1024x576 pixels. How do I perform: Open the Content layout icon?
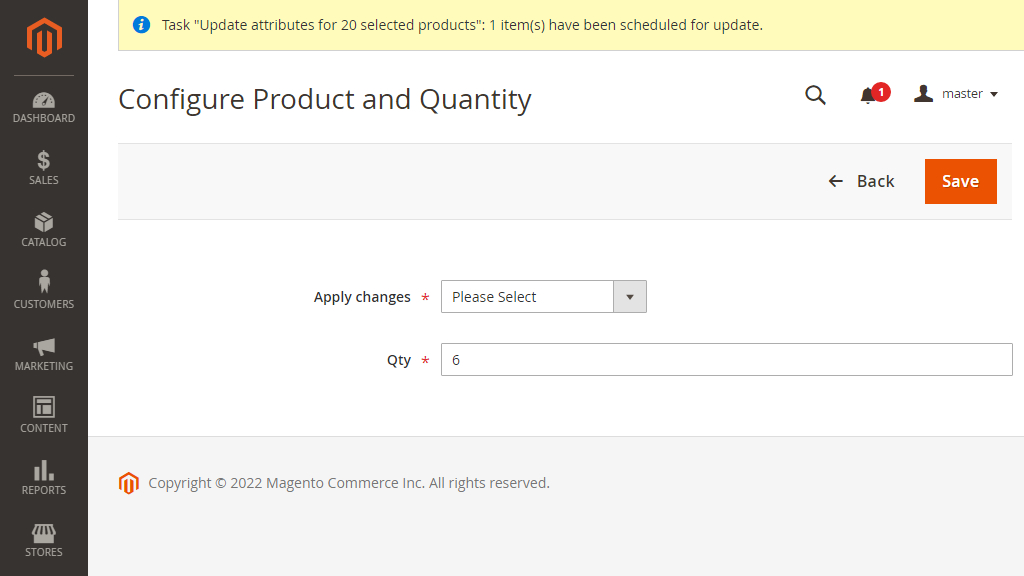tap(44, 407)
